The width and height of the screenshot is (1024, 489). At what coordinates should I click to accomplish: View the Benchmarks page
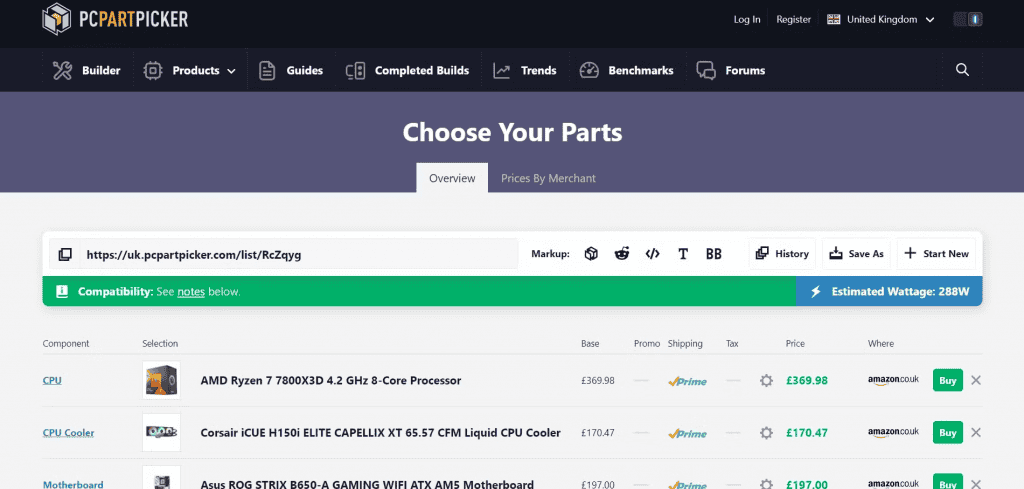click(626, 71)
